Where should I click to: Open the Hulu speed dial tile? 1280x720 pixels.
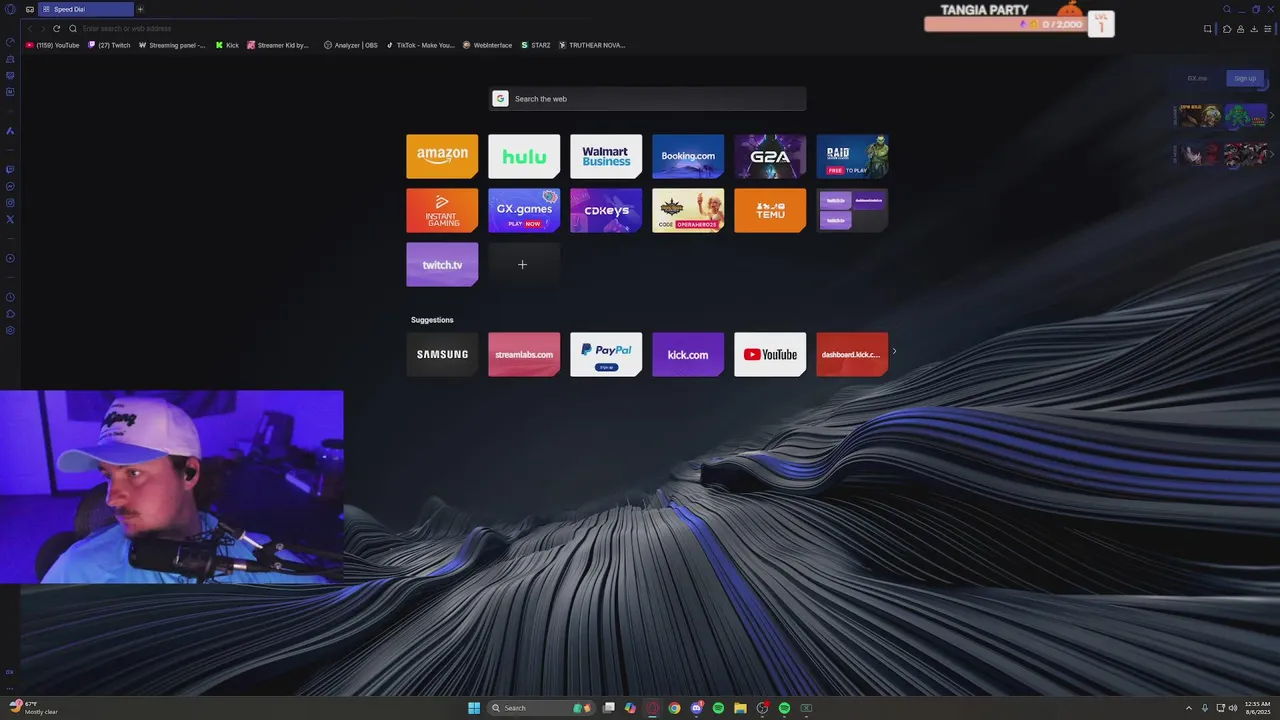(x=524, y=156)
